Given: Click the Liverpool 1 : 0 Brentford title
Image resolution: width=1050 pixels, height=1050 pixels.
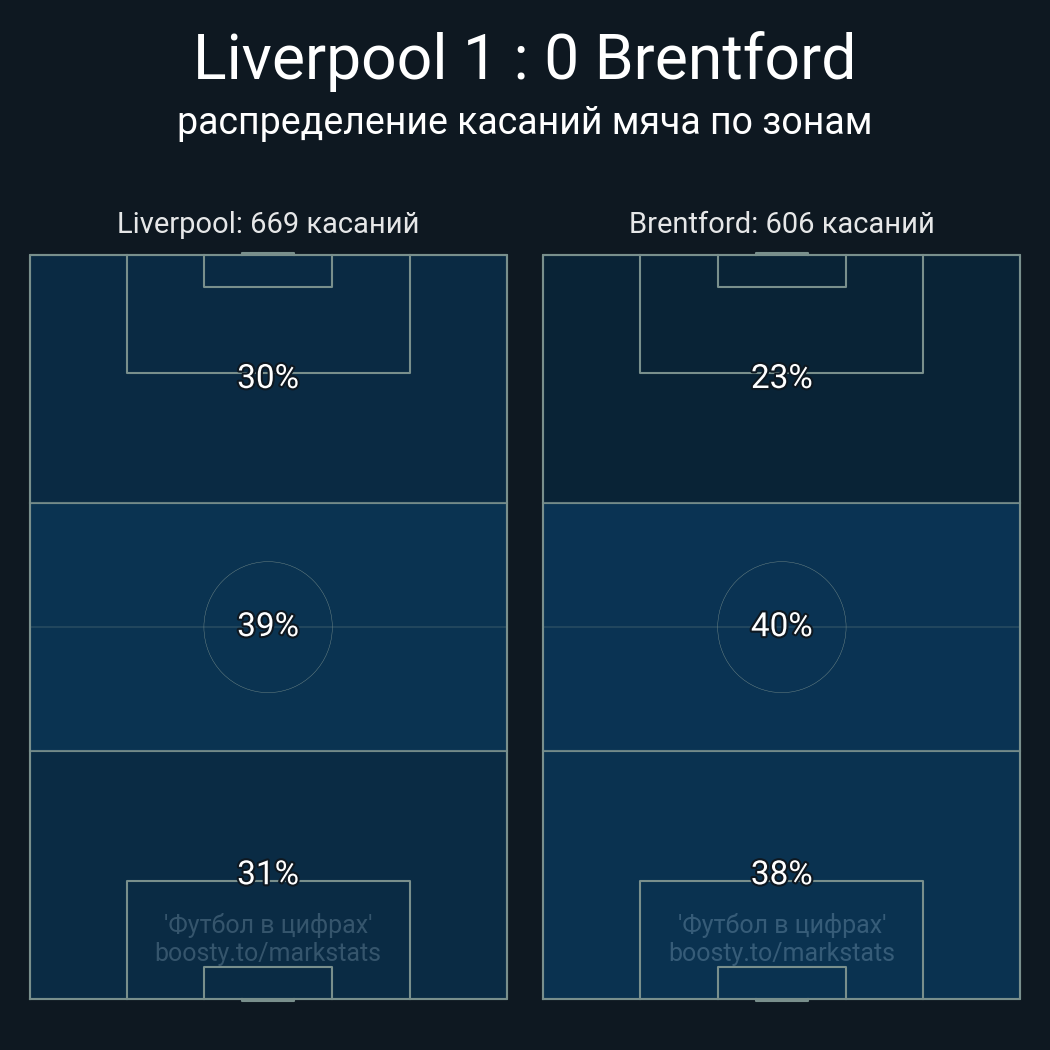Looking at the screenshot, I should (x=524, y=58).
